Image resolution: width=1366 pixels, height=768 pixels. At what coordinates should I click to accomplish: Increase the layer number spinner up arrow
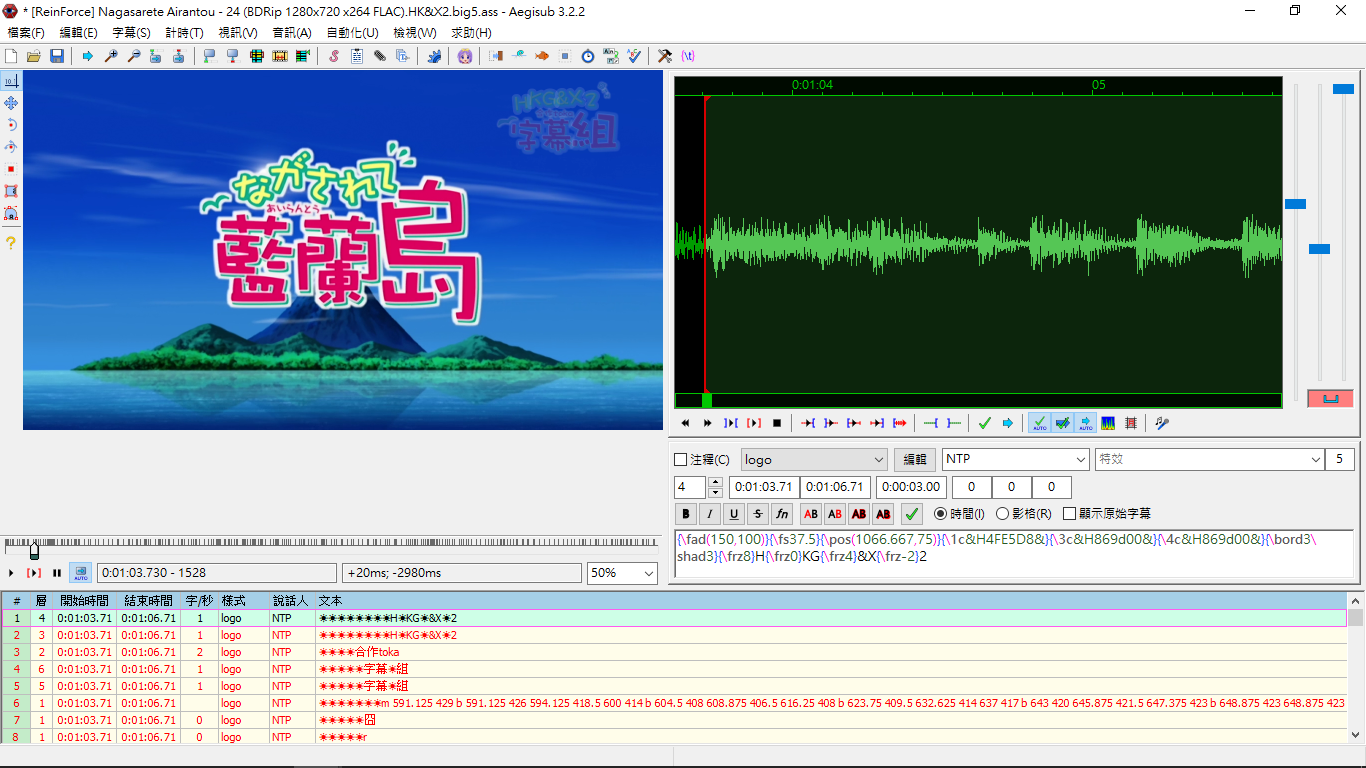click(x=715, y=483)
